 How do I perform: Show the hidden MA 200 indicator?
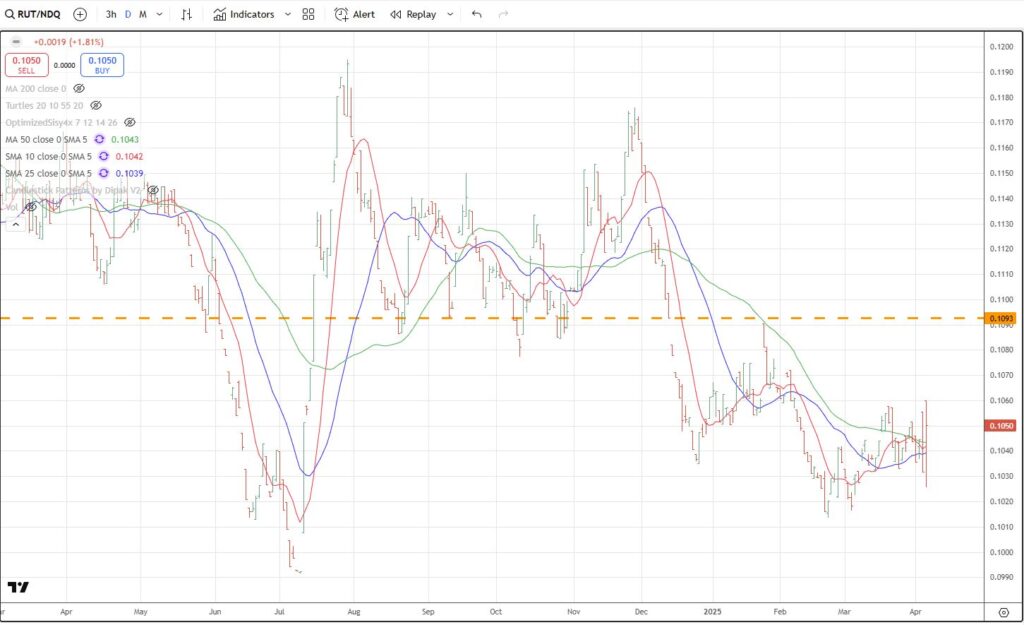pyautogui.click(x=79, y=88)
